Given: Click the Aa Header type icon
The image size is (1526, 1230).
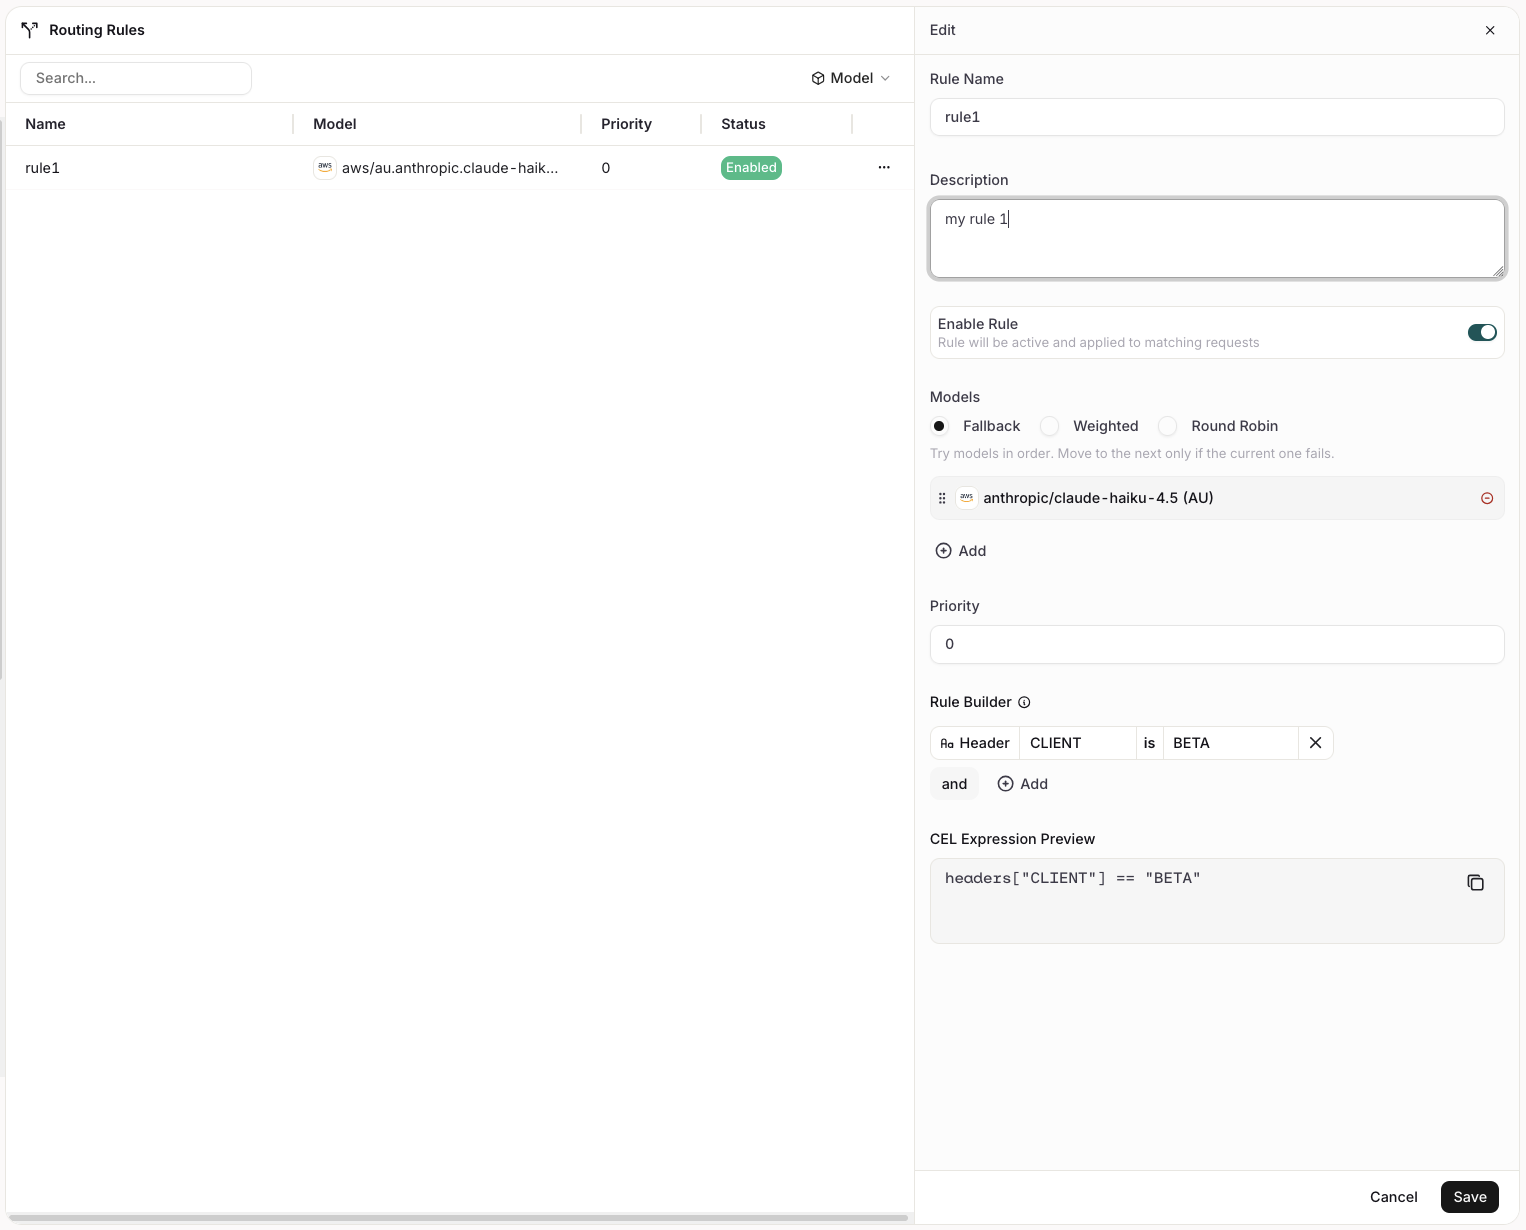Looking at the screenshot, I should click(x=947, y=743).
